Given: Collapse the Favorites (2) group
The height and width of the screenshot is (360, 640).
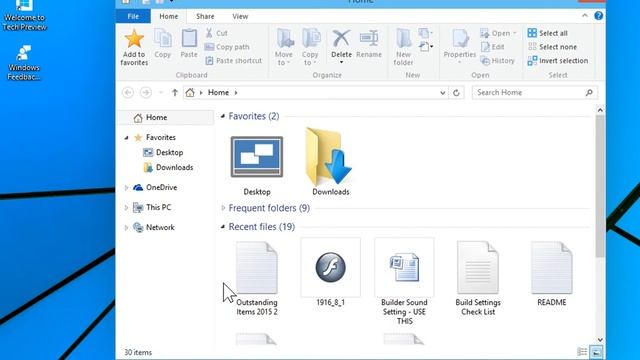Looking at the screenshot, I should pyautogui.click(x=223, y=116).
